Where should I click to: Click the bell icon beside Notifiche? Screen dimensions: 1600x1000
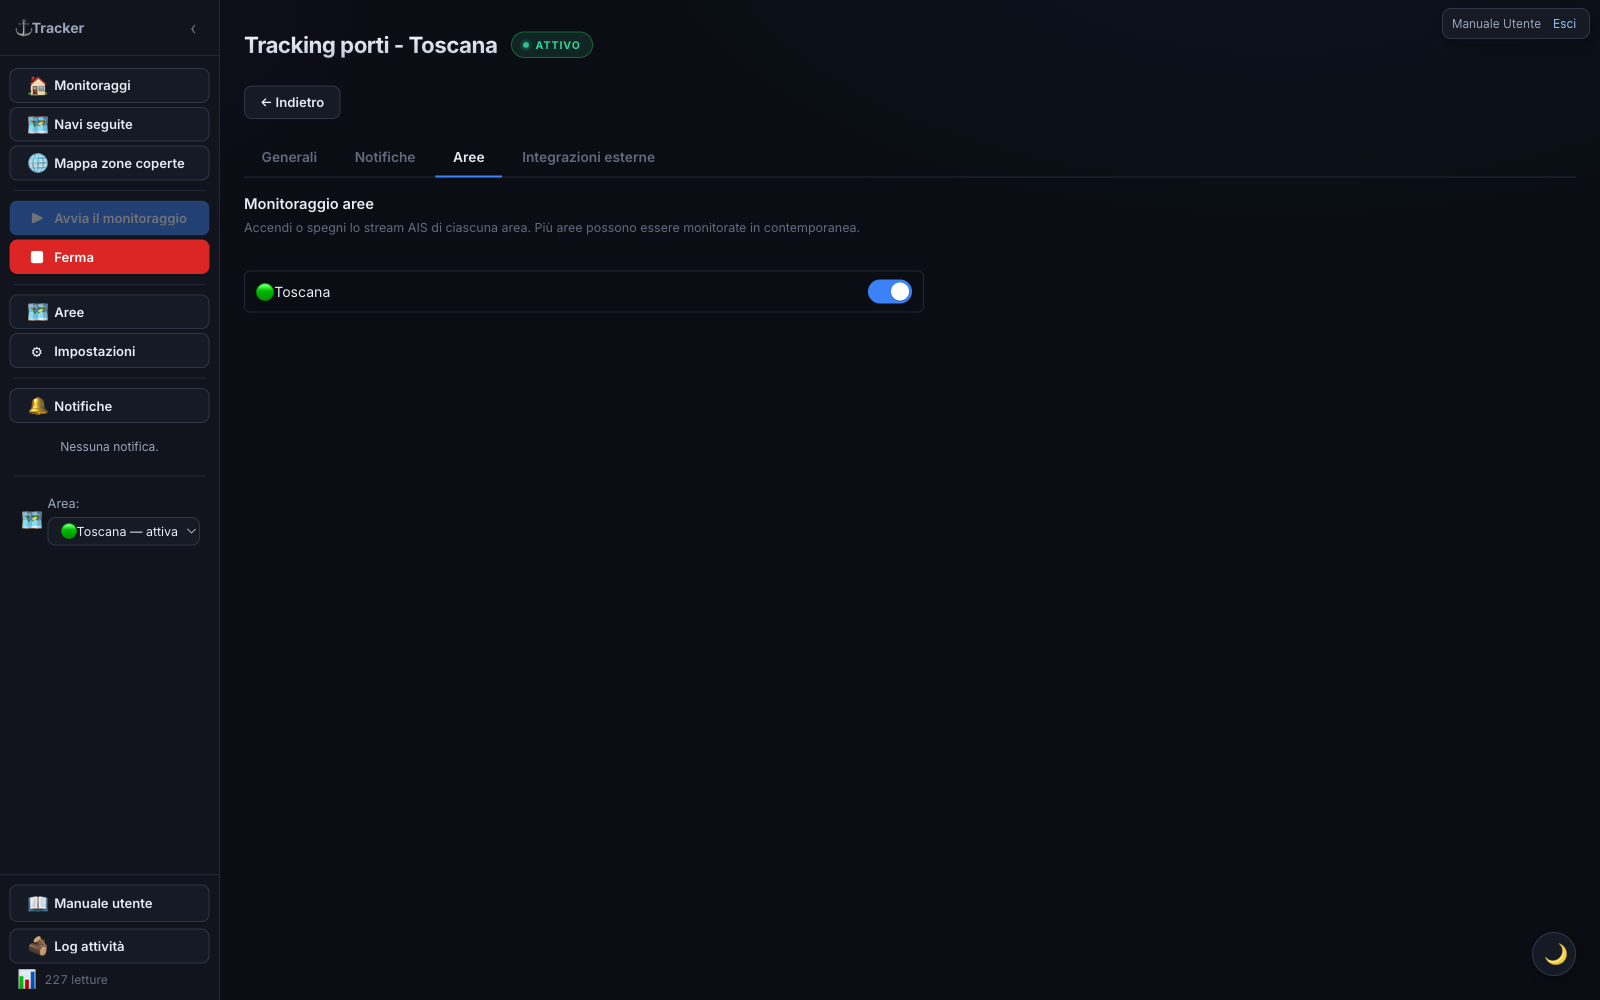point(38,406)
